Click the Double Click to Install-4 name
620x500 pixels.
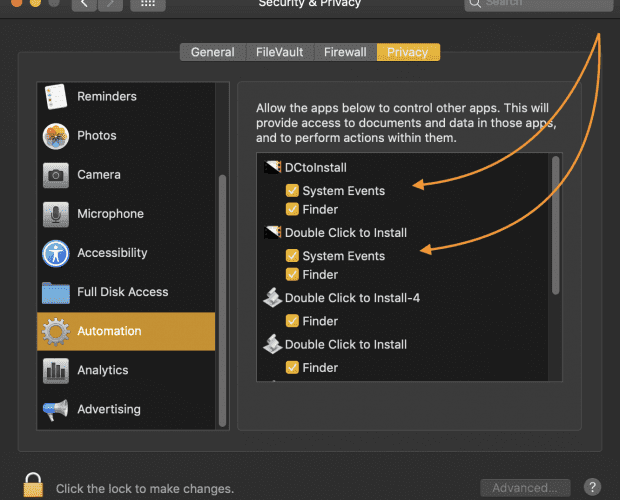click(352, 298)
